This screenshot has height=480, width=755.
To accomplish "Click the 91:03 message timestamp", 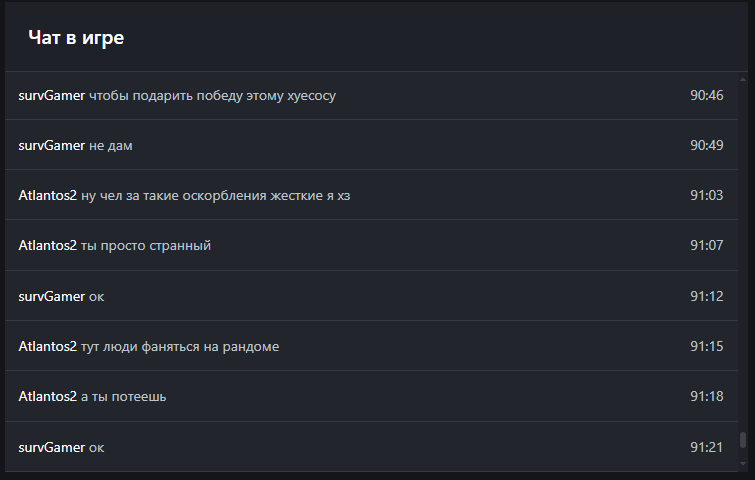I will pyautogui.click(x=706, y=196).
